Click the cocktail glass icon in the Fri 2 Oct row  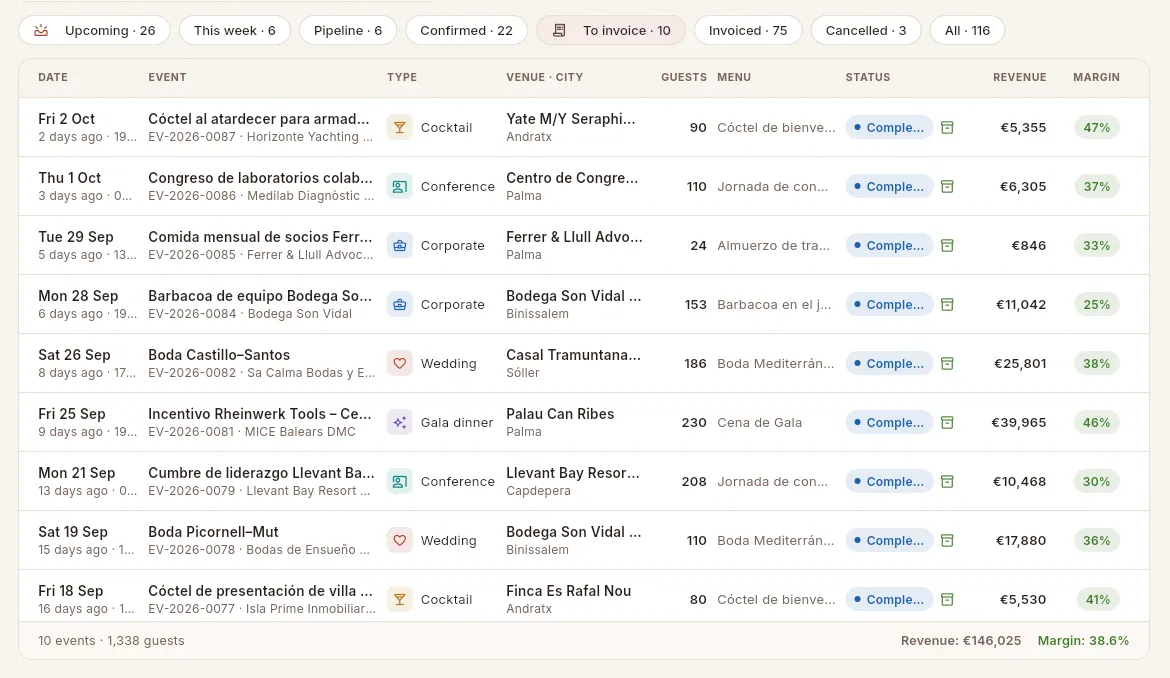pos(400,128)
